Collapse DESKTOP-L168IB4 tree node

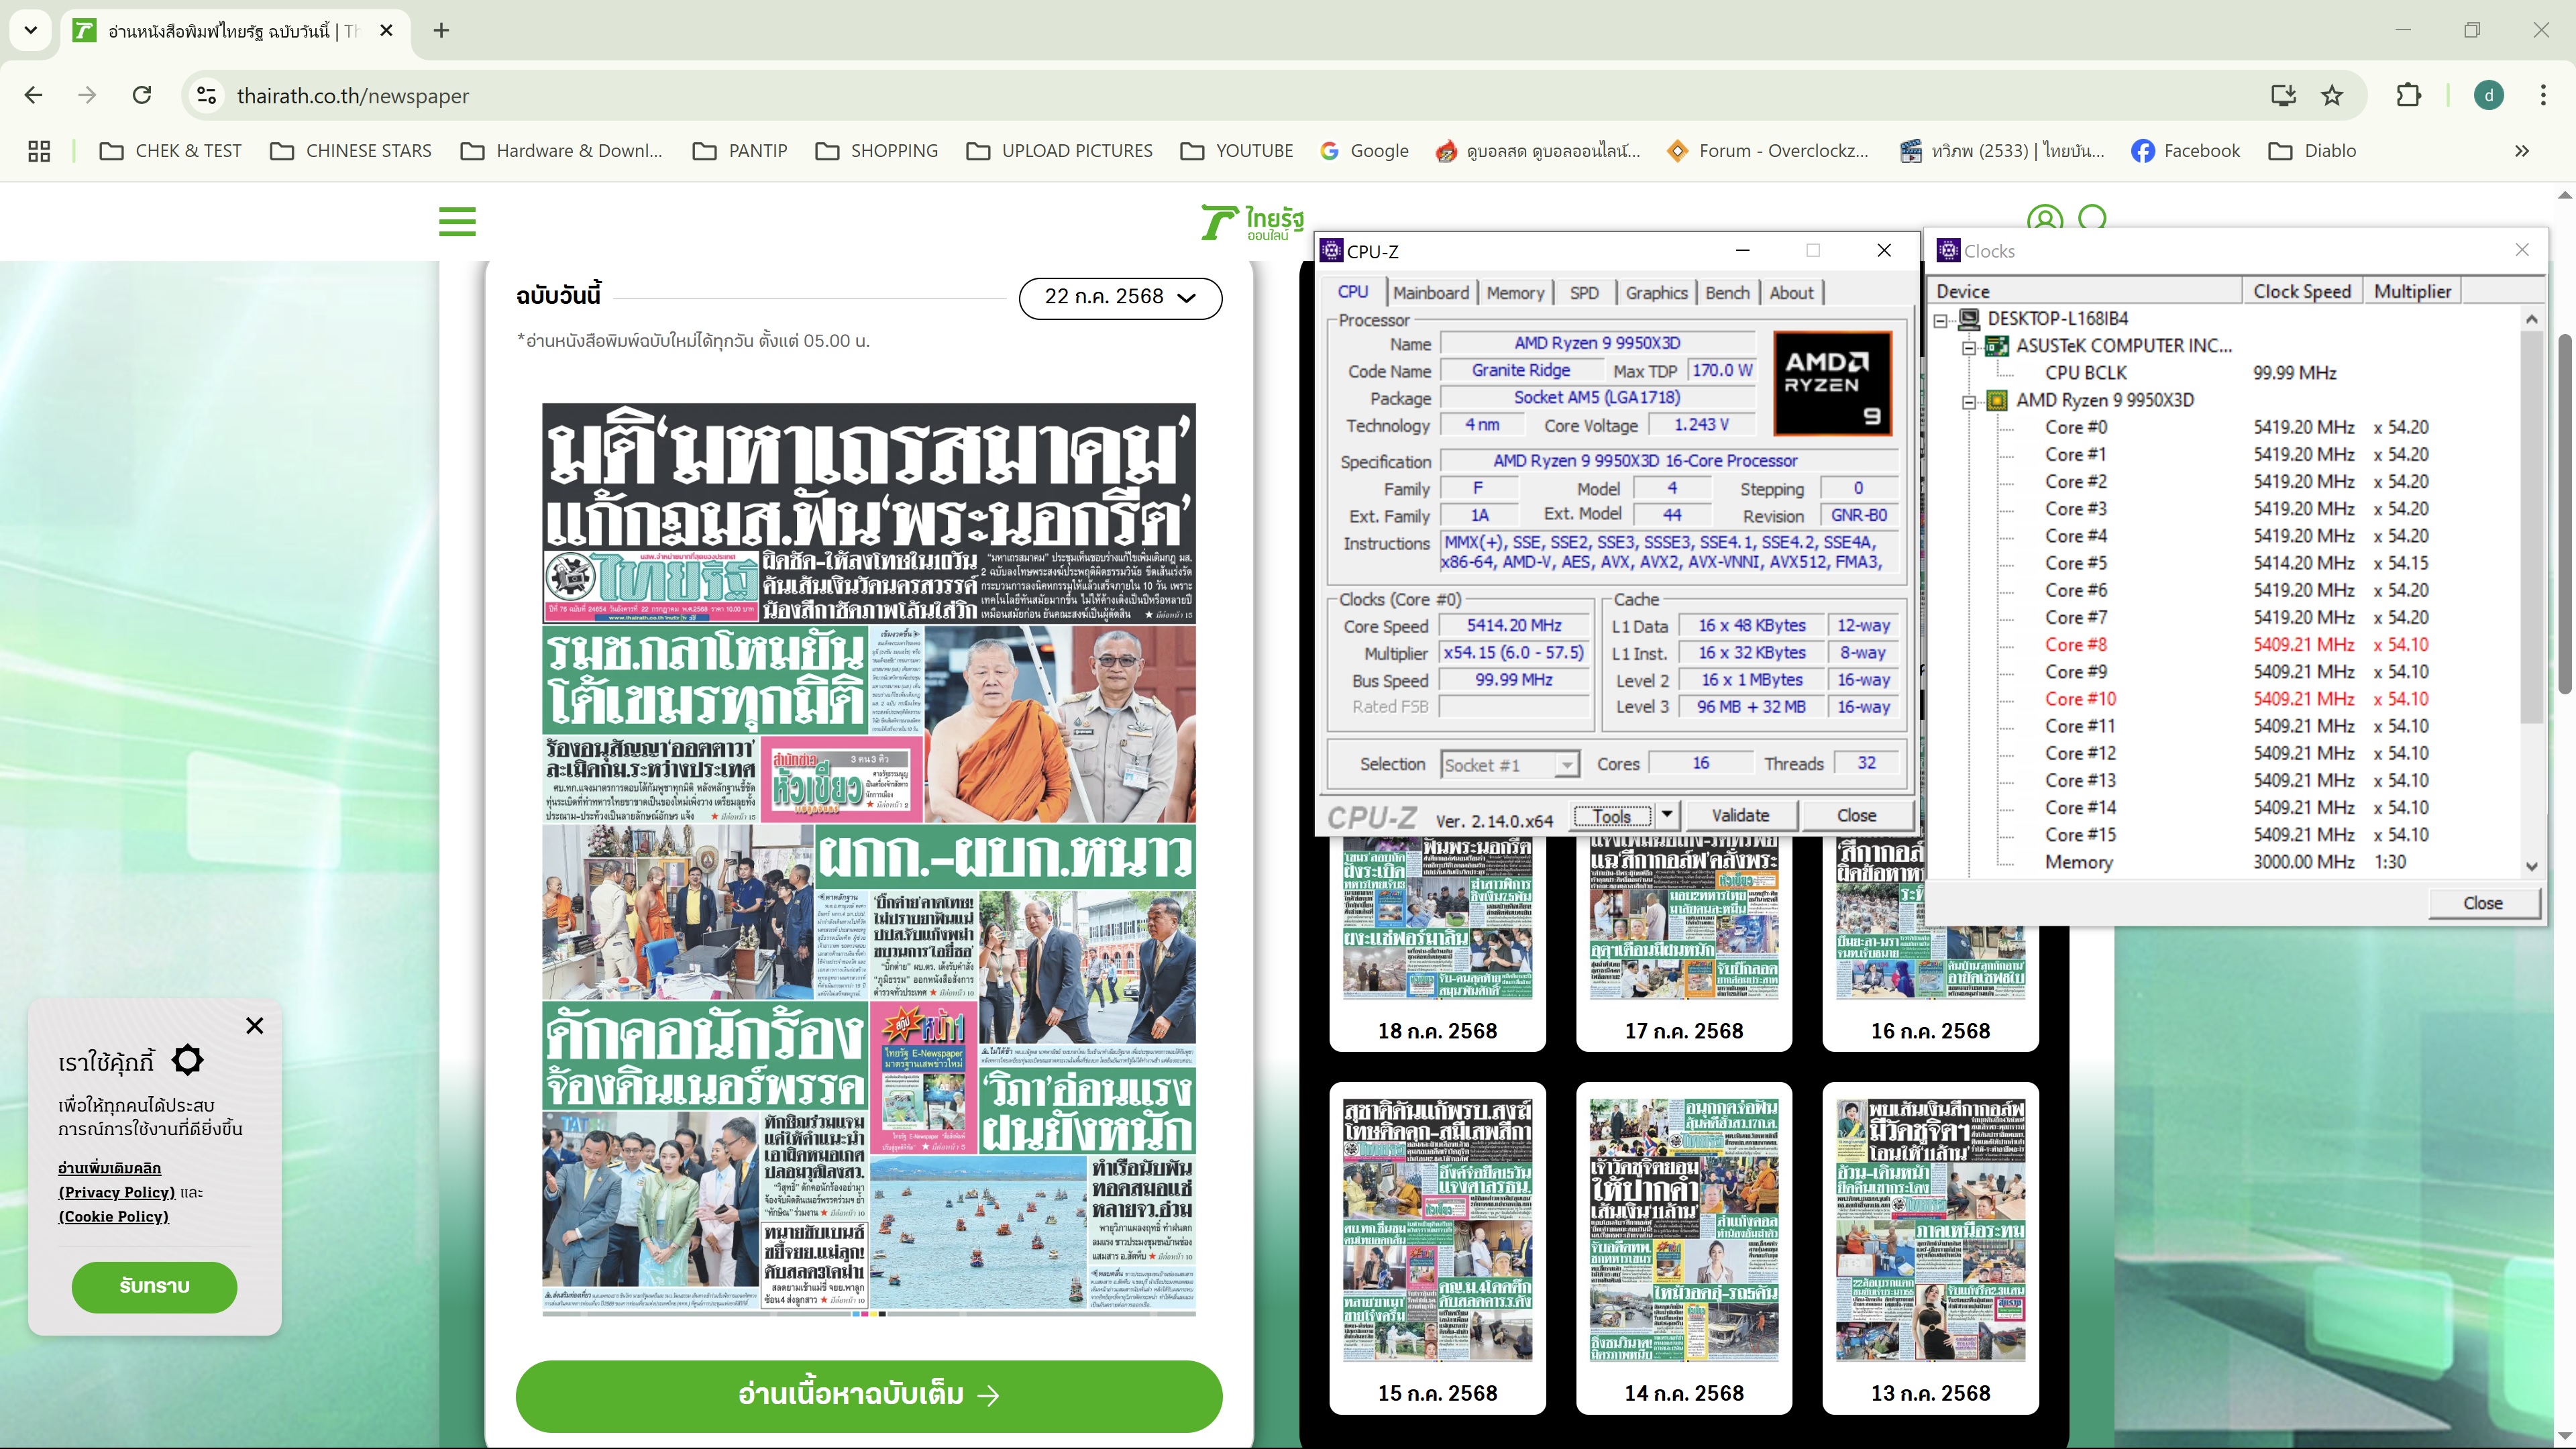[x=1941, y=320]
